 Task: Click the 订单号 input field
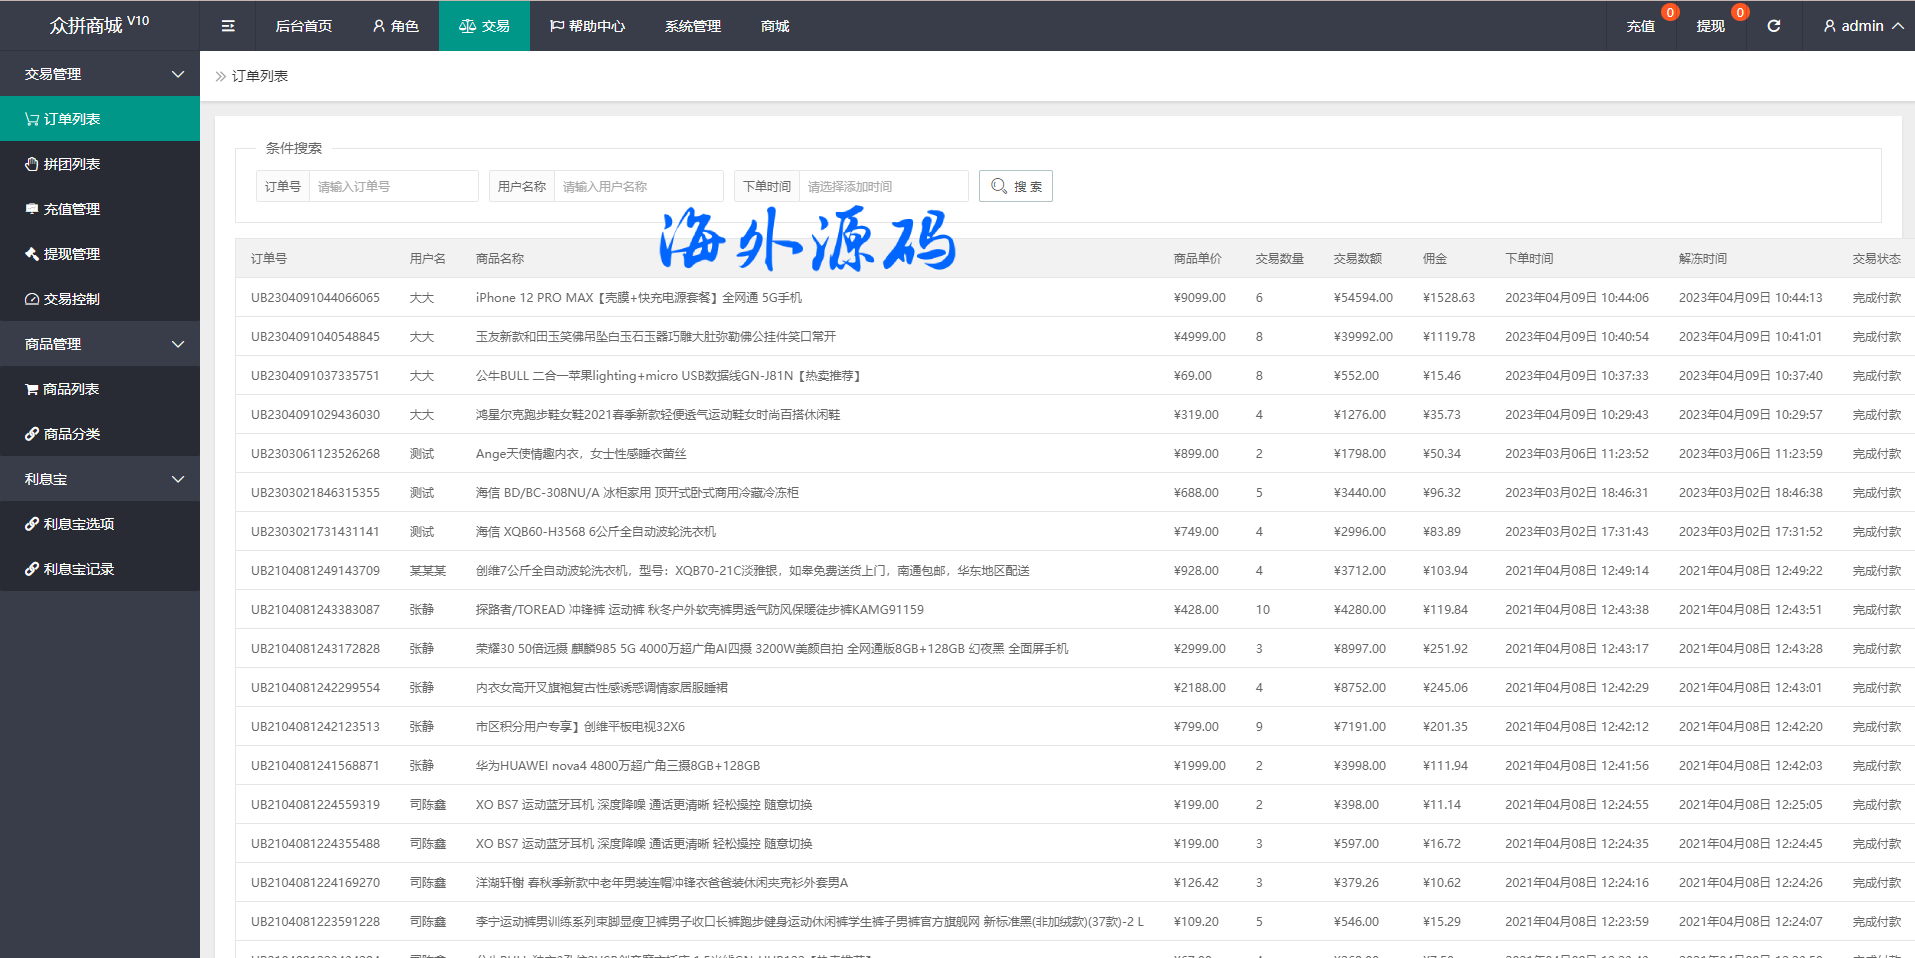point(392,186)
